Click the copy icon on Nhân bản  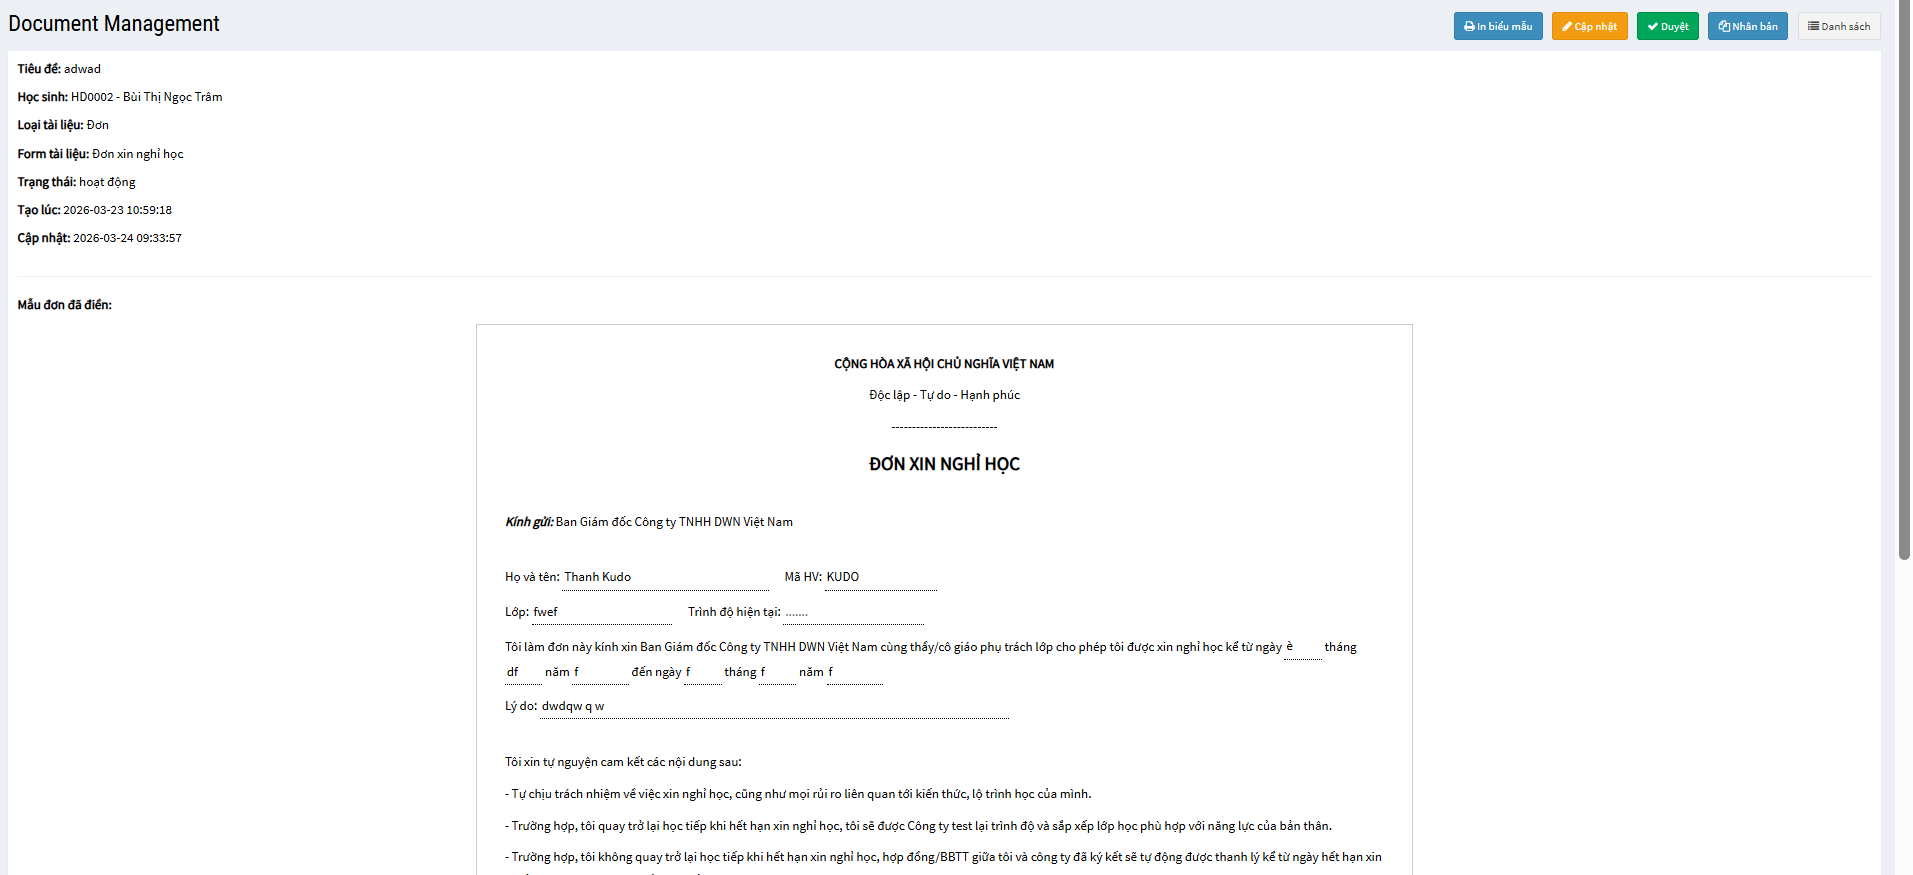click(x=1724, y=27)
